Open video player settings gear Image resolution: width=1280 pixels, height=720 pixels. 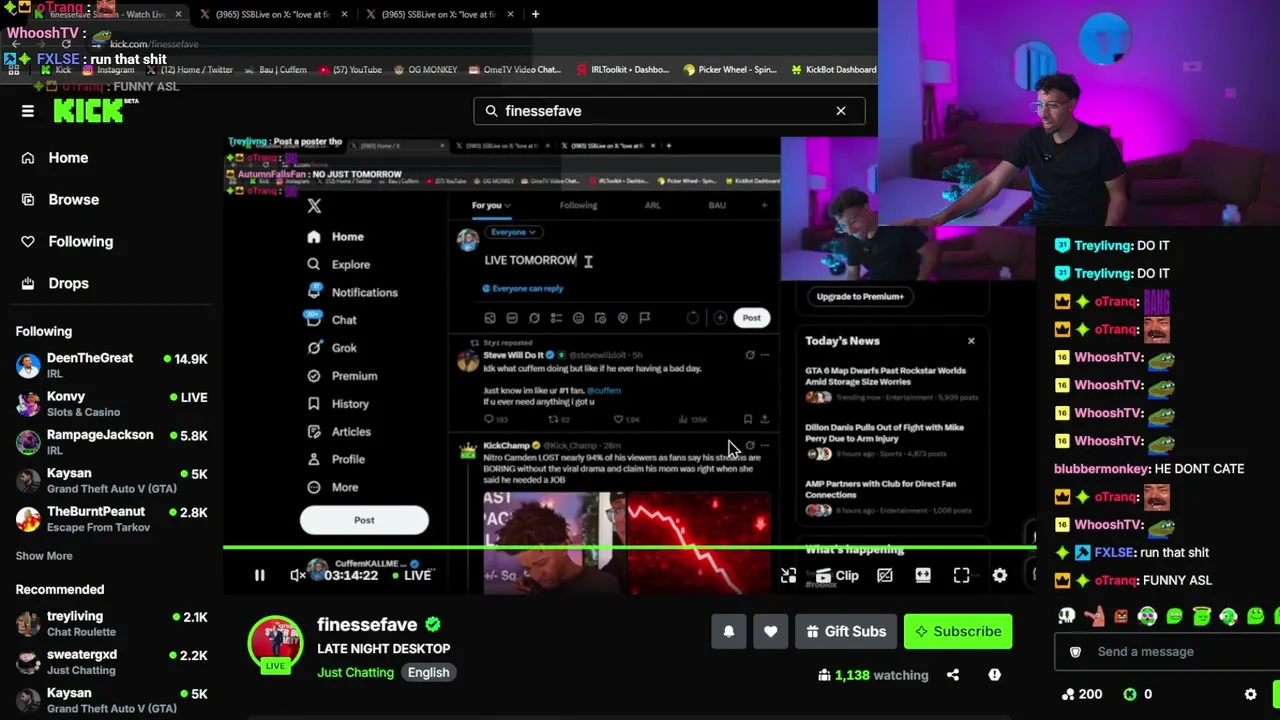(1000, 575)
